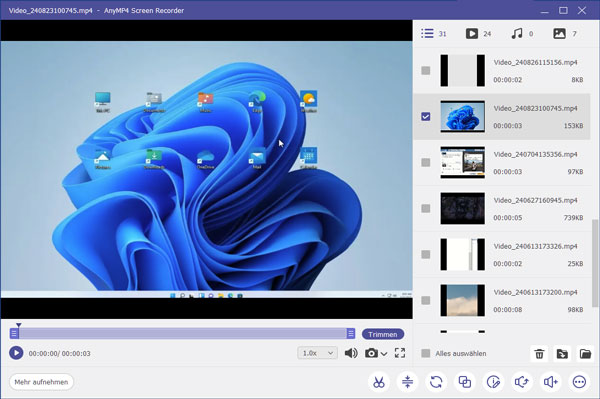Click the compress video icon
Image resolution: width=600 pixels, height=399 pixels.
408,382
